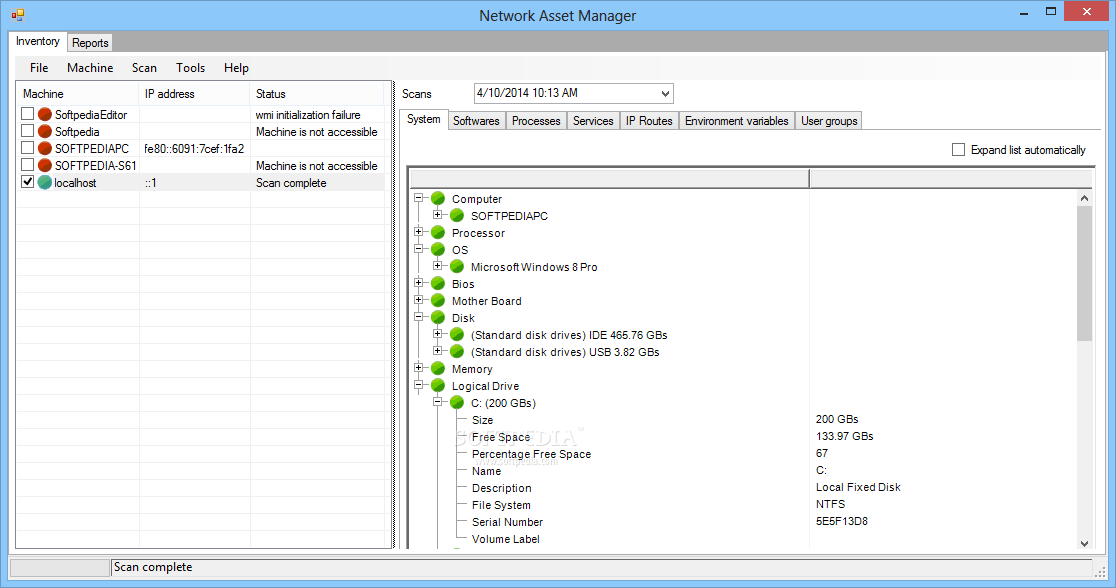This screenshot has width=1116, height=588.
Task: Expand the Bios tree node
Action: tap(418, 283)
